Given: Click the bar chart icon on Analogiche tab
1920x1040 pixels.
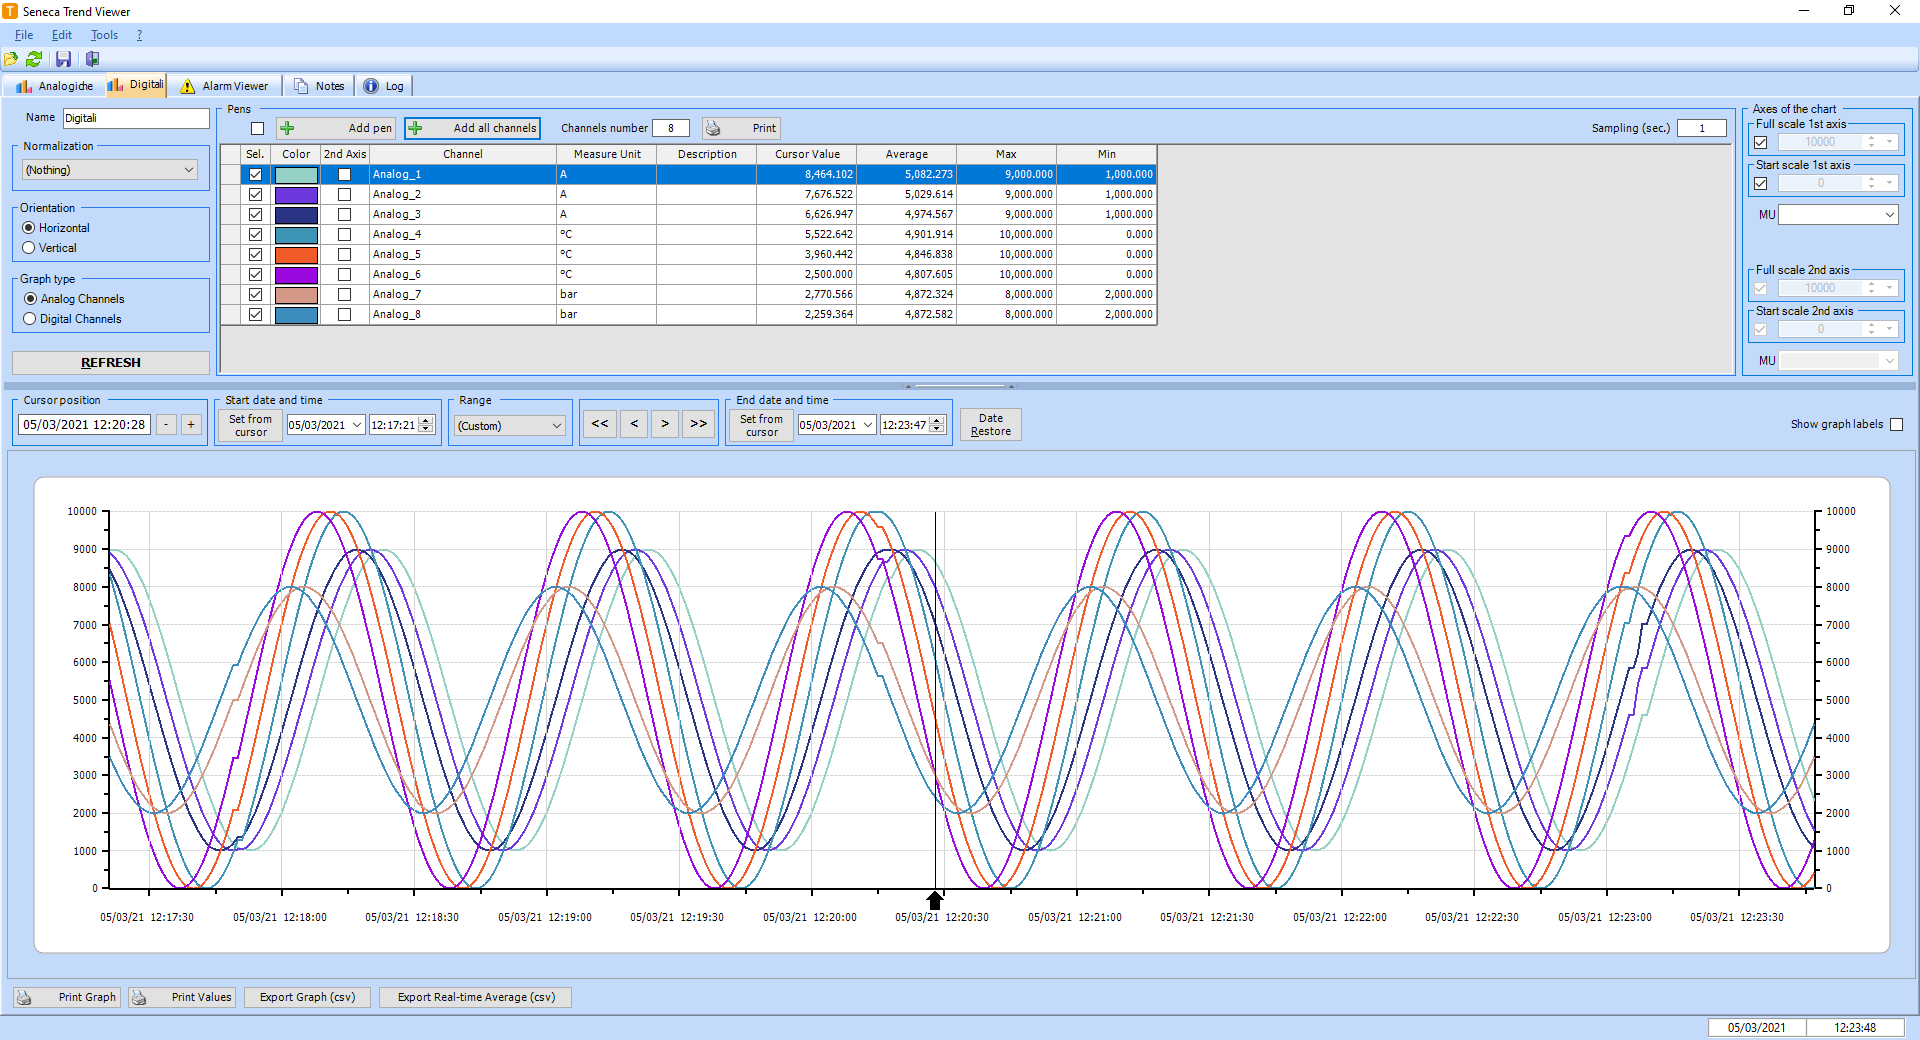Looking at the screenshot, I should [x=24, y=86].
